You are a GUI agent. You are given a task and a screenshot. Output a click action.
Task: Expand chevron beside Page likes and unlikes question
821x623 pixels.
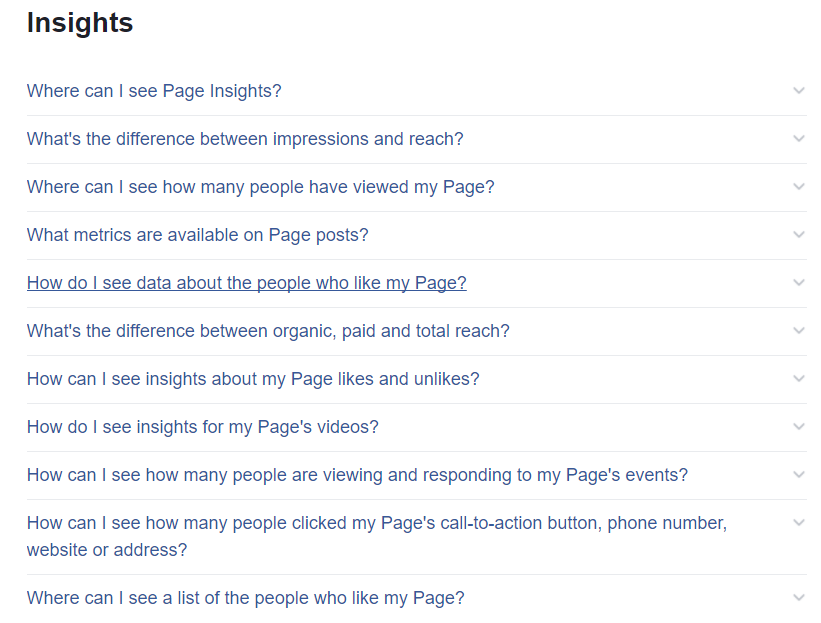pos(798,379)
